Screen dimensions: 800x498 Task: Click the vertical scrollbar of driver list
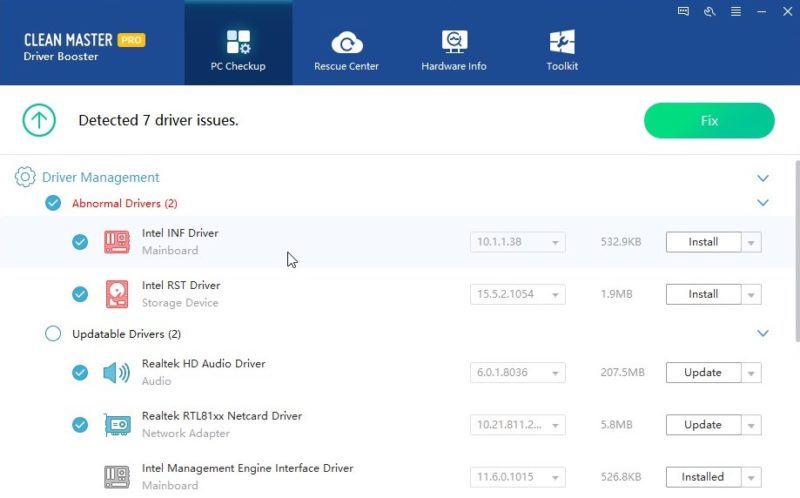[x=797, y=250]
